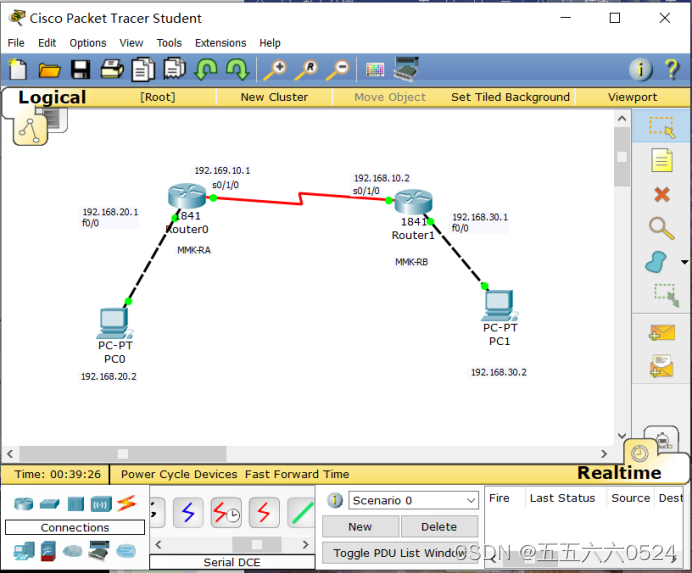692x573 pixels.
Task: Select the Delete tool red X
Action: click(x=661, y=194)
